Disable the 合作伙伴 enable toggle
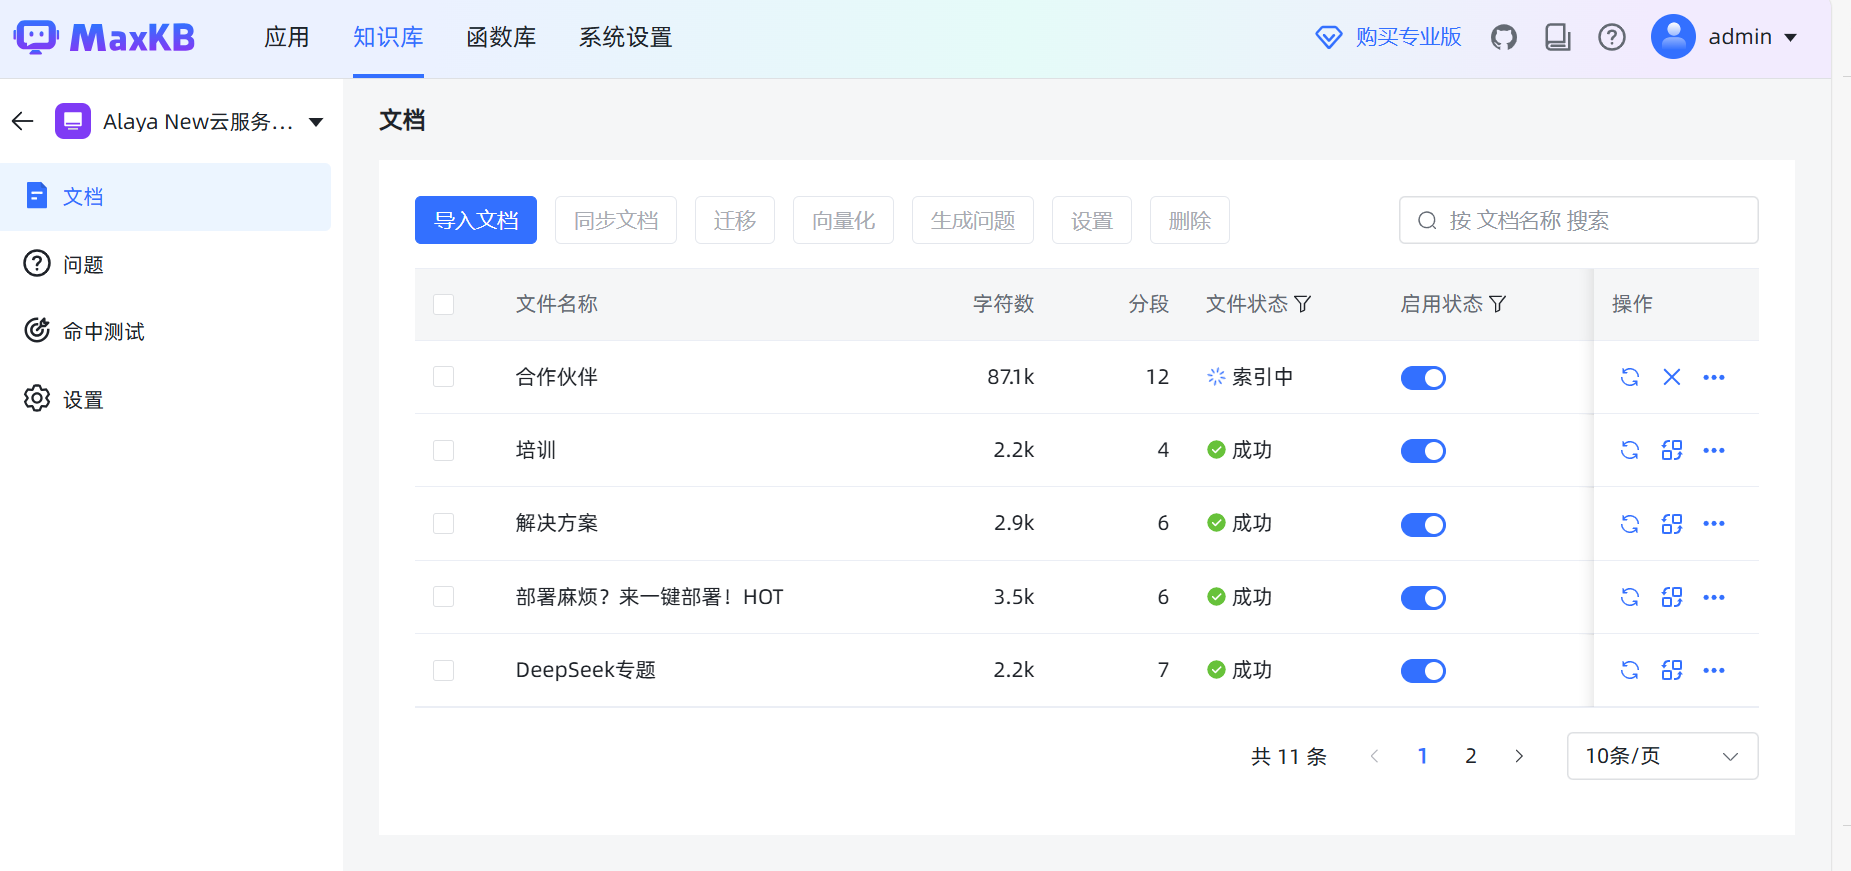The height and width of the screenshot is (871, 1851). (1422, 378)
